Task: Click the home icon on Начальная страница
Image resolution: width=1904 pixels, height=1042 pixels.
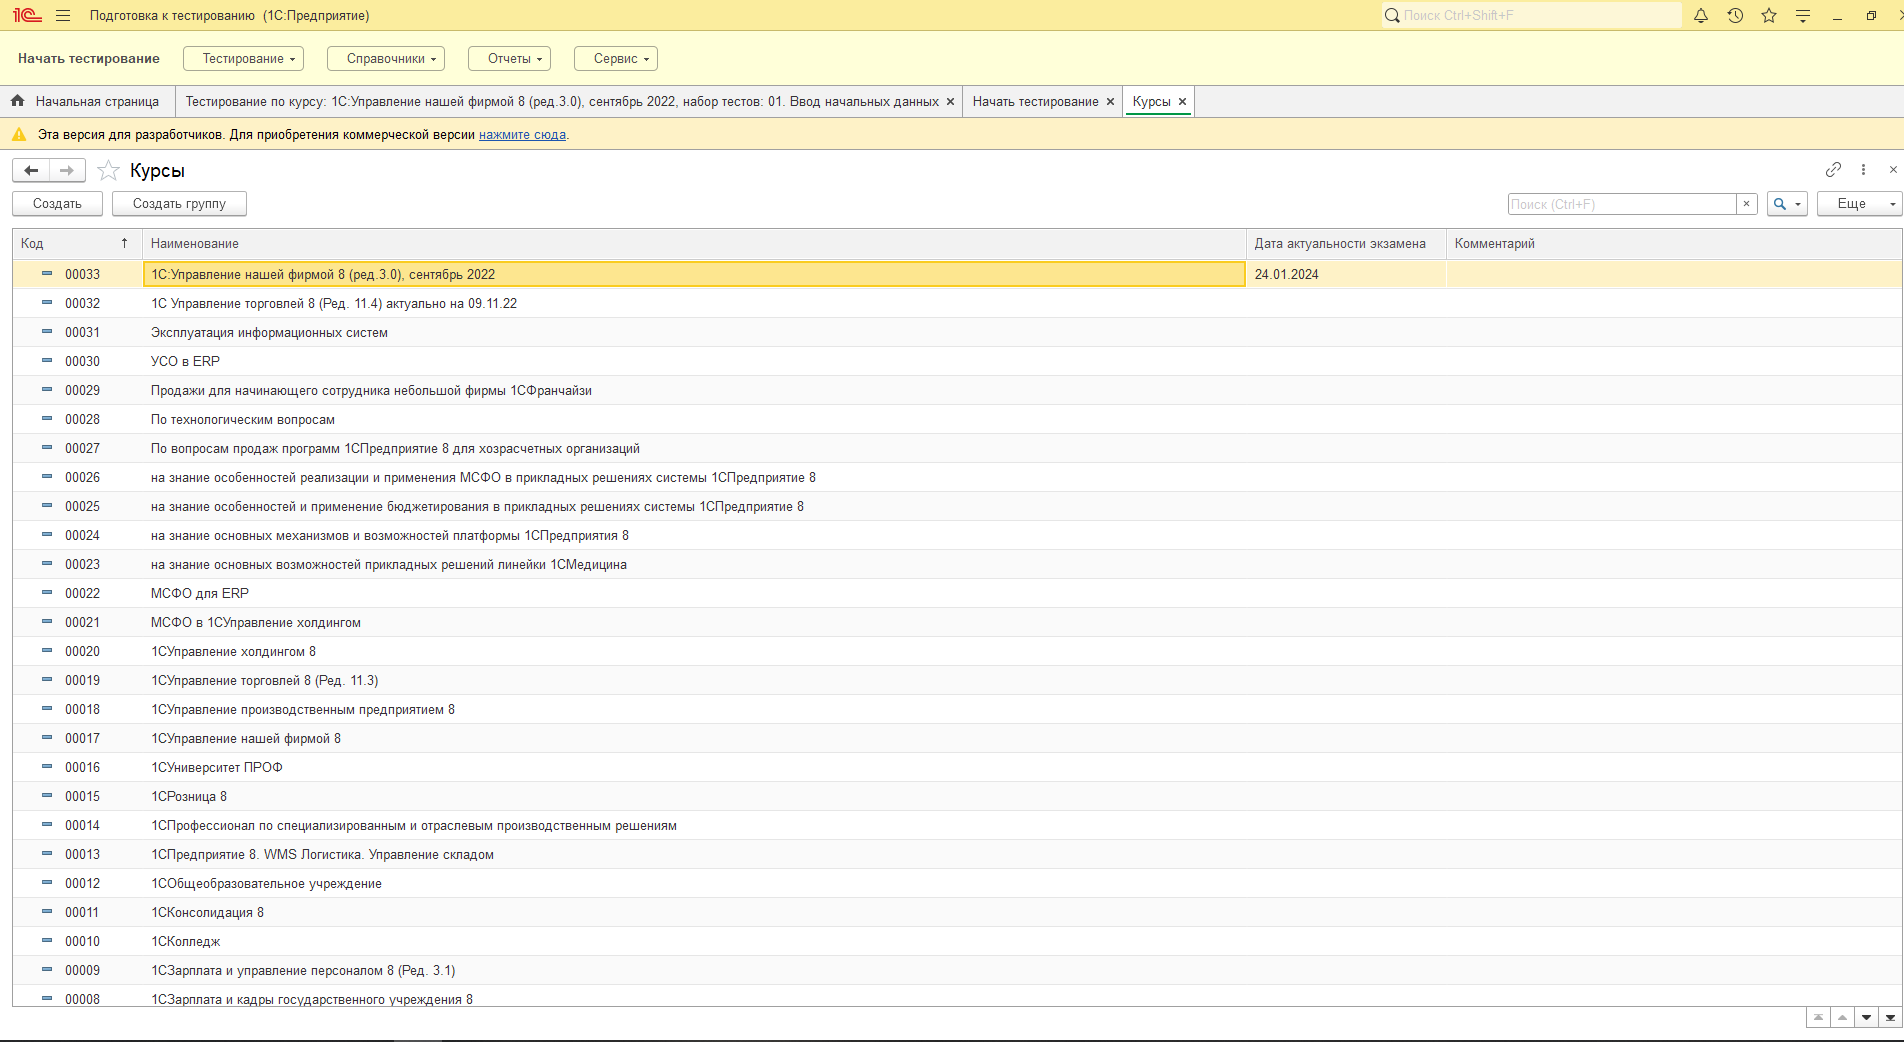Action: point(18,101)
